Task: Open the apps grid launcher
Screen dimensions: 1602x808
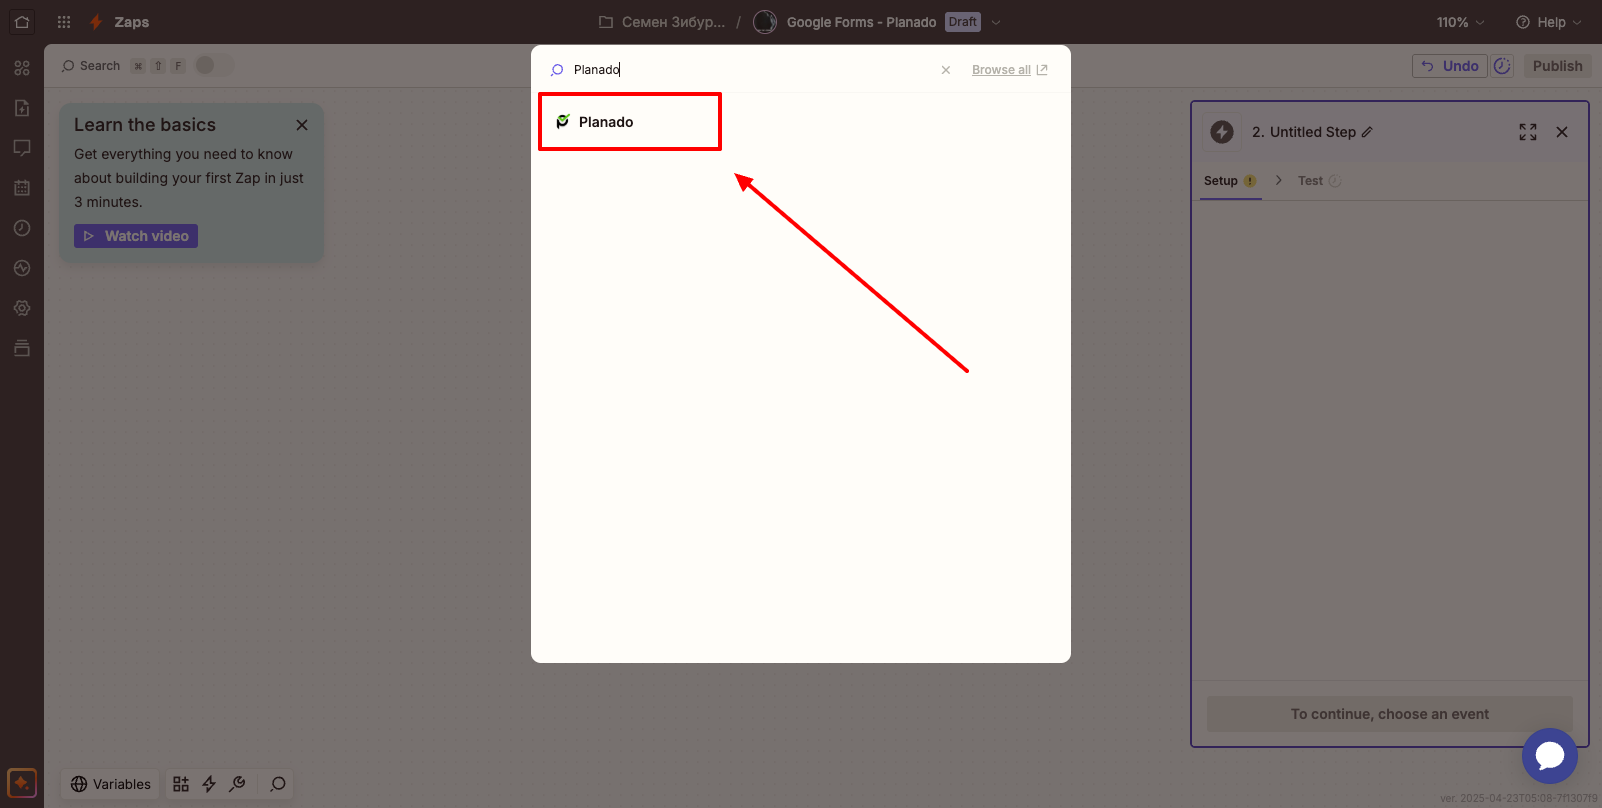Action: click(64, 22)
